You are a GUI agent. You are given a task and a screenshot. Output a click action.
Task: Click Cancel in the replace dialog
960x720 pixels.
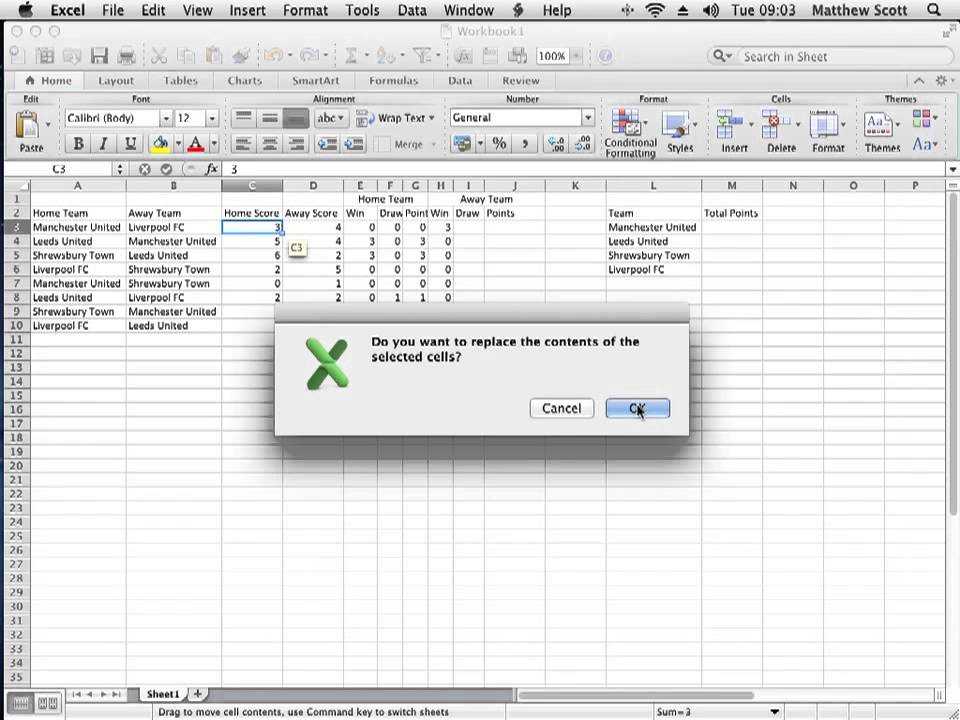click(561, 408)
